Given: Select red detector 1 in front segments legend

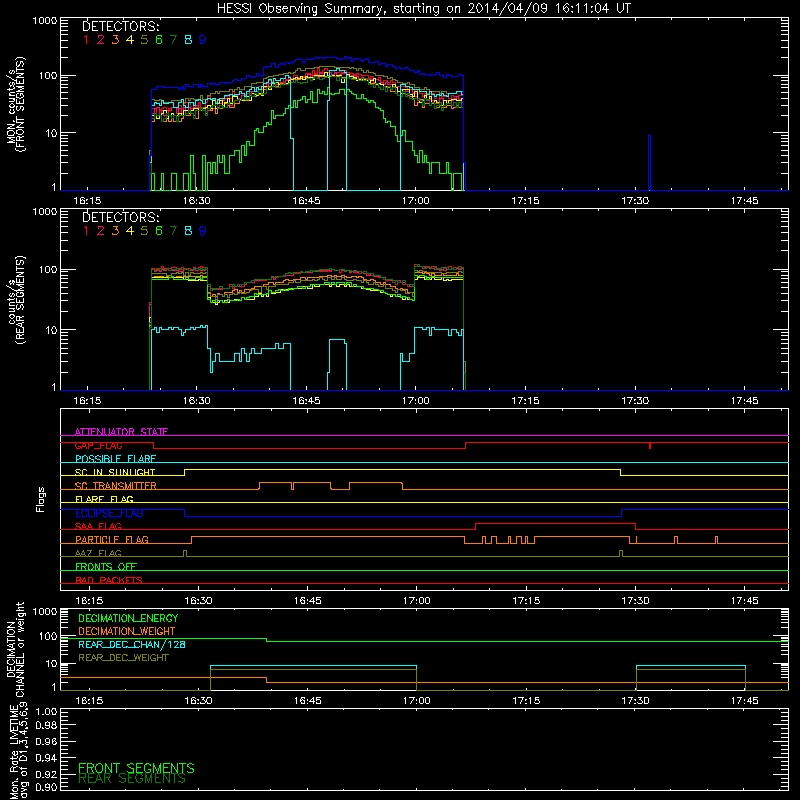Looking at the screenshot, I should tap(86, 40).
